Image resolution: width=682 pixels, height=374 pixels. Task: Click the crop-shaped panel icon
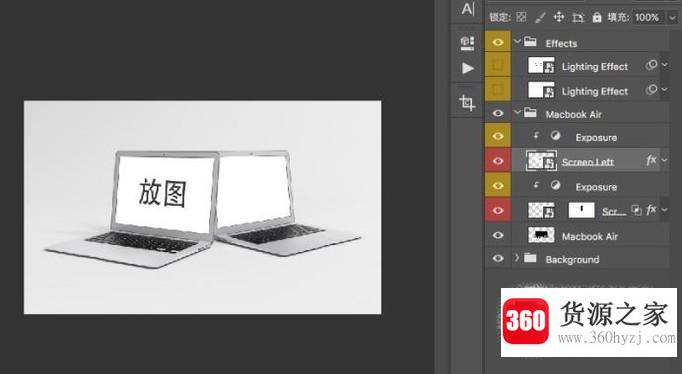coord(467,103)
